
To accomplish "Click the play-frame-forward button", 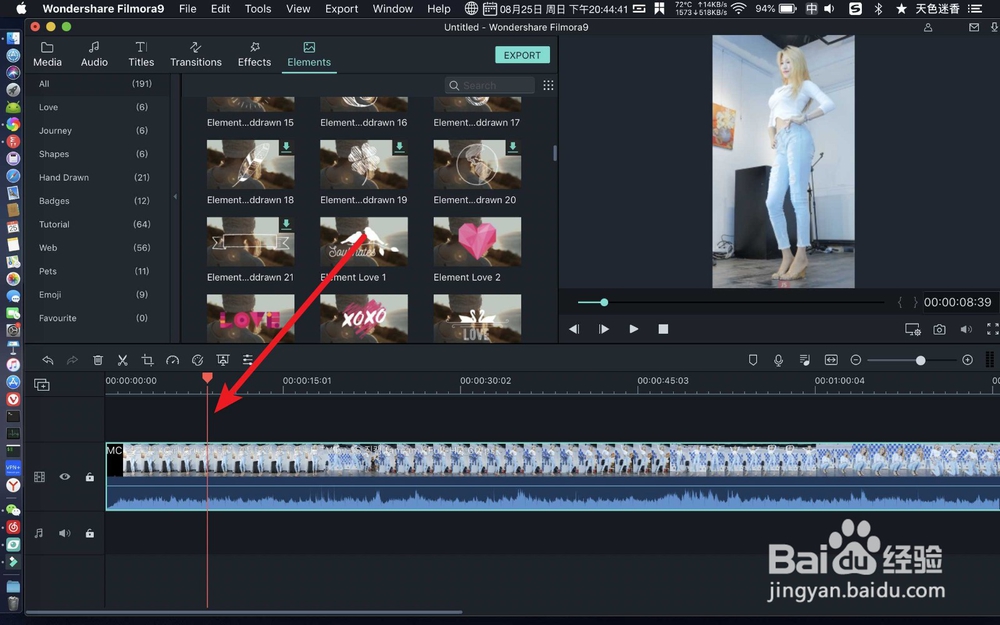I will click(603, 329).
